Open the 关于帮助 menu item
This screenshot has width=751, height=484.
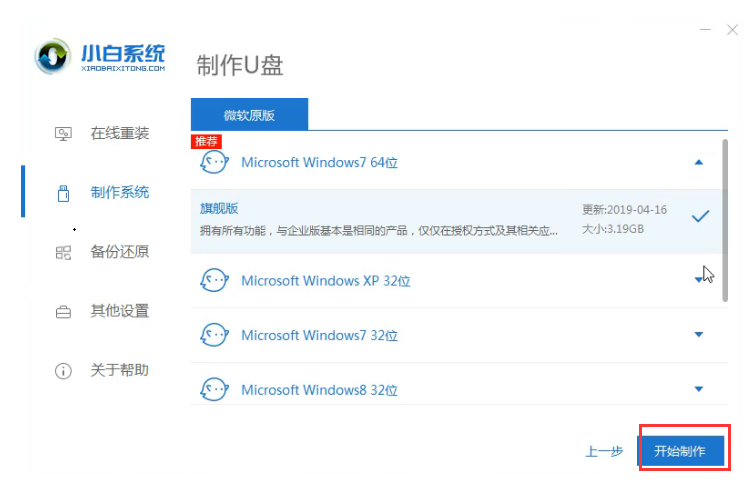(x=120, y=370)
